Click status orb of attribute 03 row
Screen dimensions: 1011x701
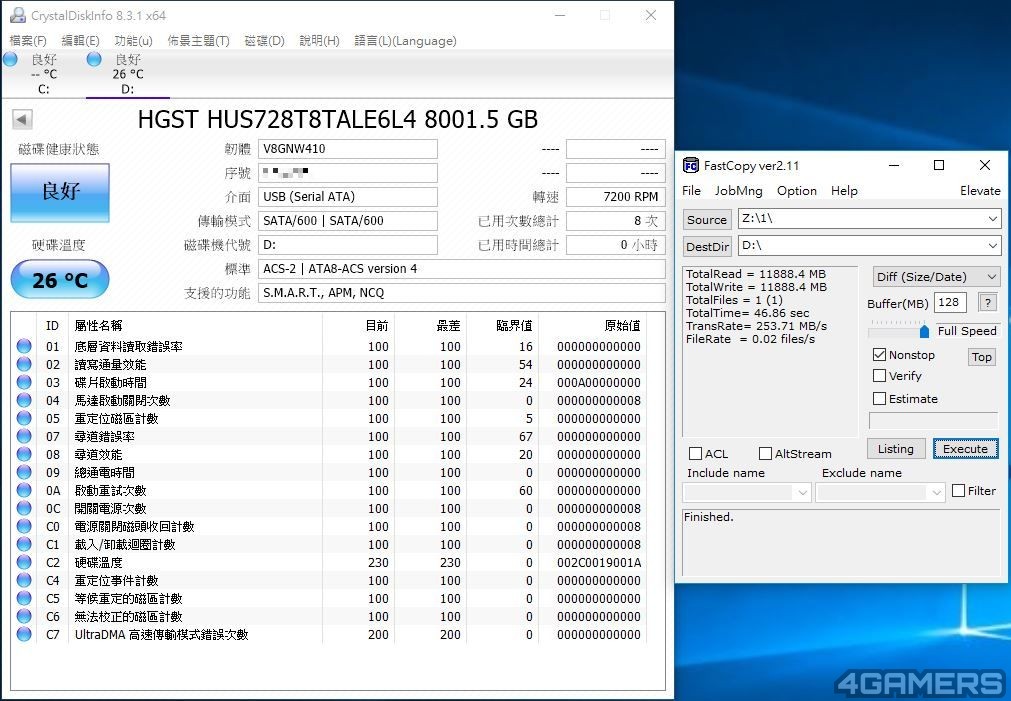[x=25, y=382]
